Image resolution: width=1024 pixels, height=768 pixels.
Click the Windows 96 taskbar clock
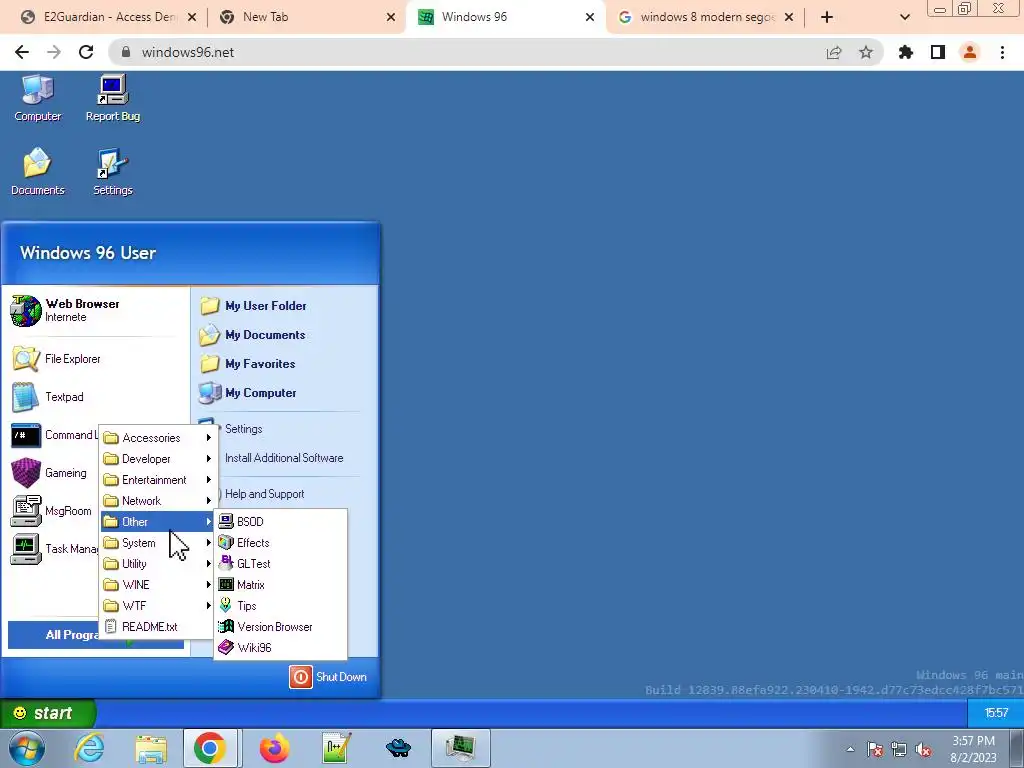995,712
